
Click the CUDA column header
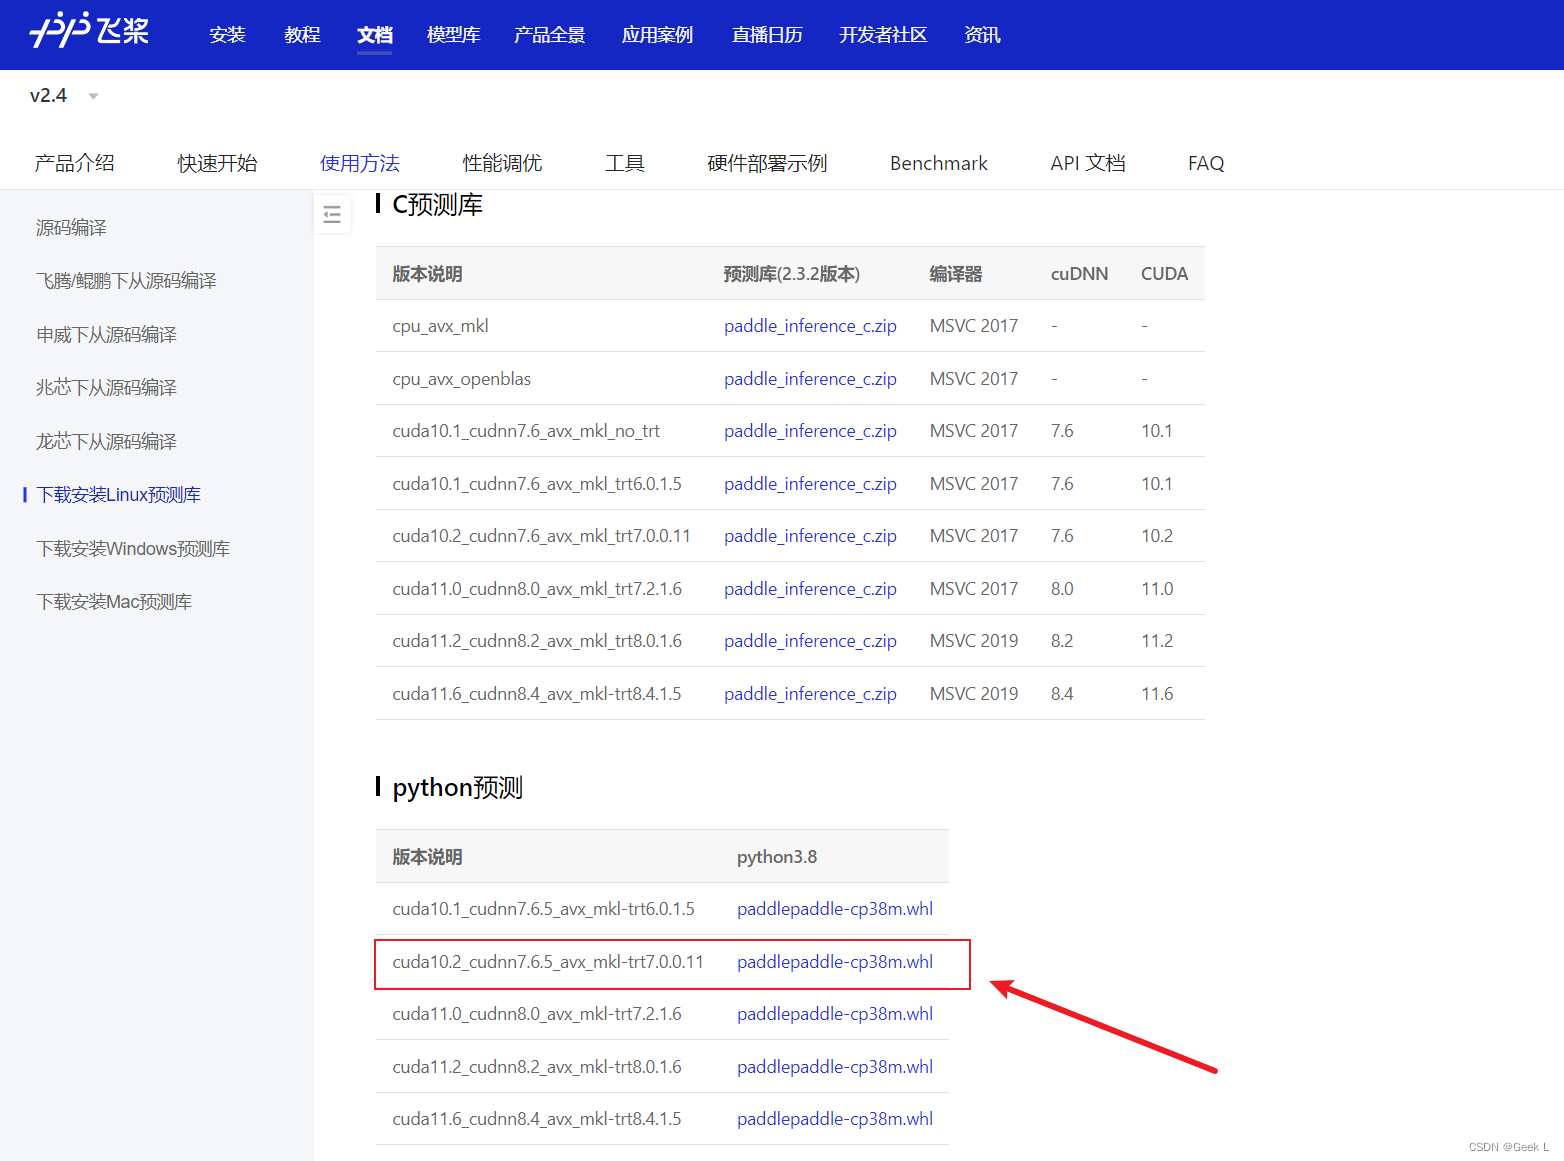[1165, 274]
